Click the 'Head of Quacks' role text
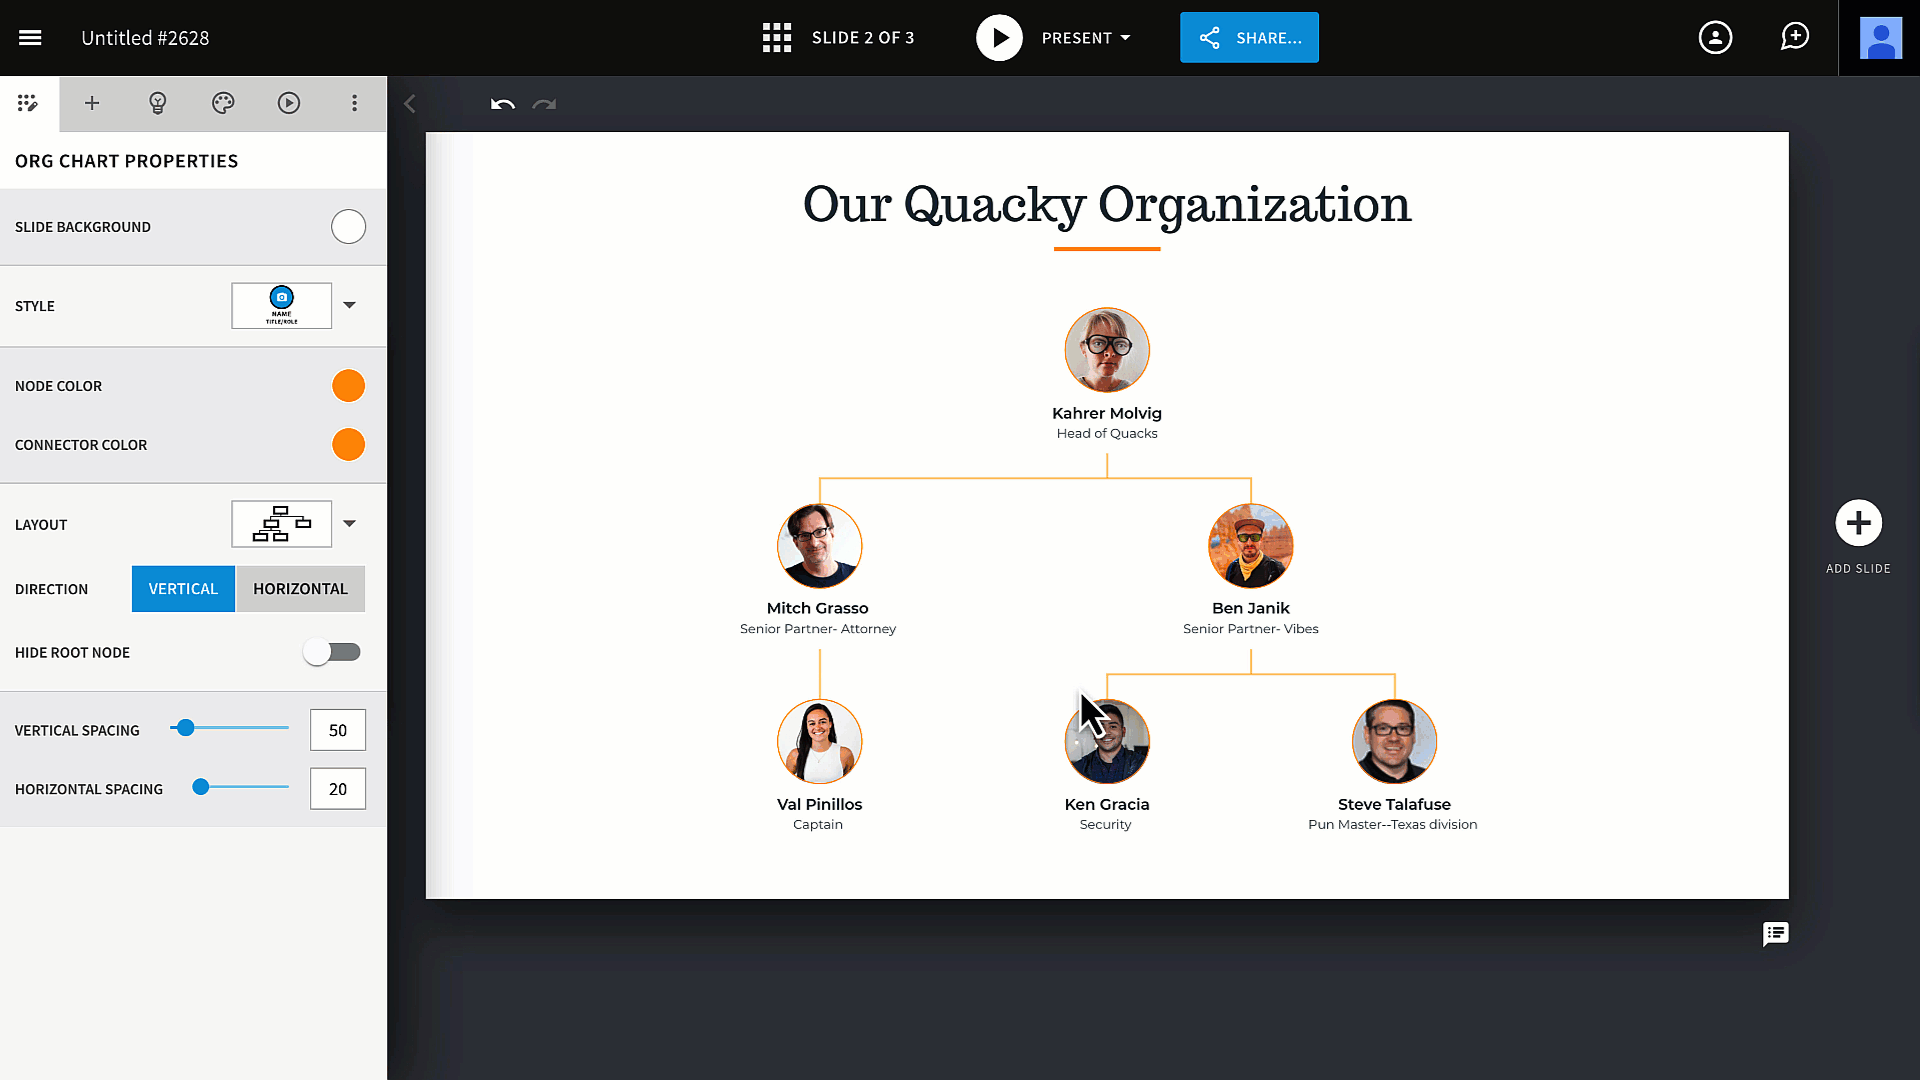 coord(1107,433)
